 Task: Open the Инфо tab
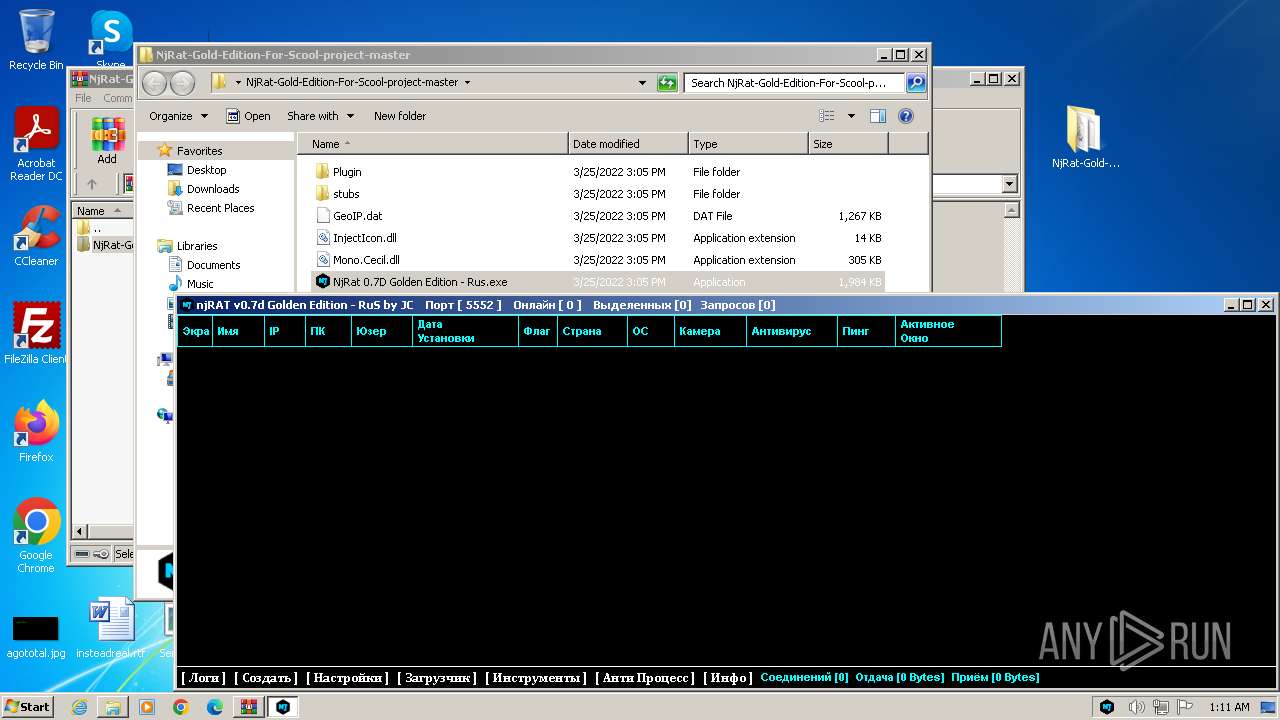click(x=728, y=678)
